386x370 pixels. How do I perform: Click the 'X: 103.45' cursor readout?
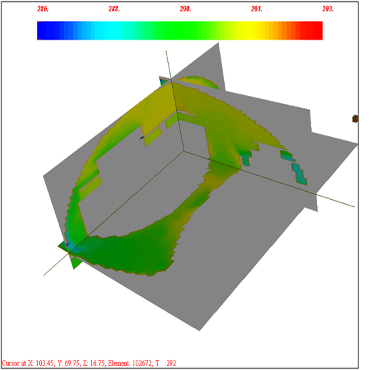pos(42,363)
